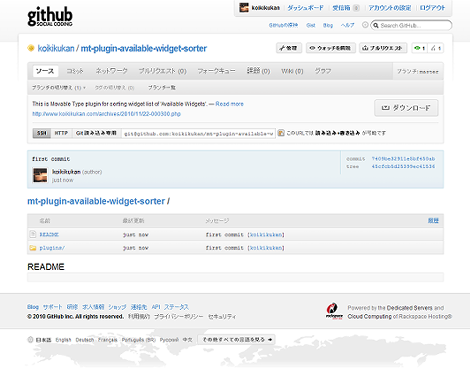Select the HTTP protocol button
The width and height of the screenshot is (470, 368).
pos(61,133)
